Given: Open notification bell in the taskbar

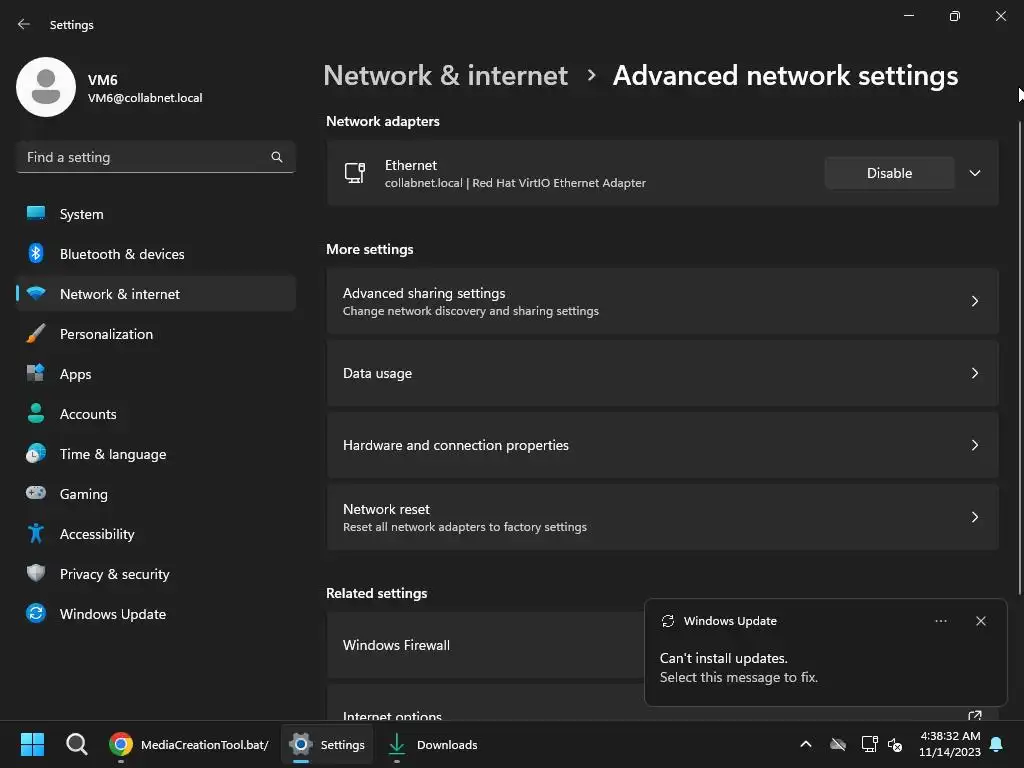Looking at the screenshot, I should [996, 744].
